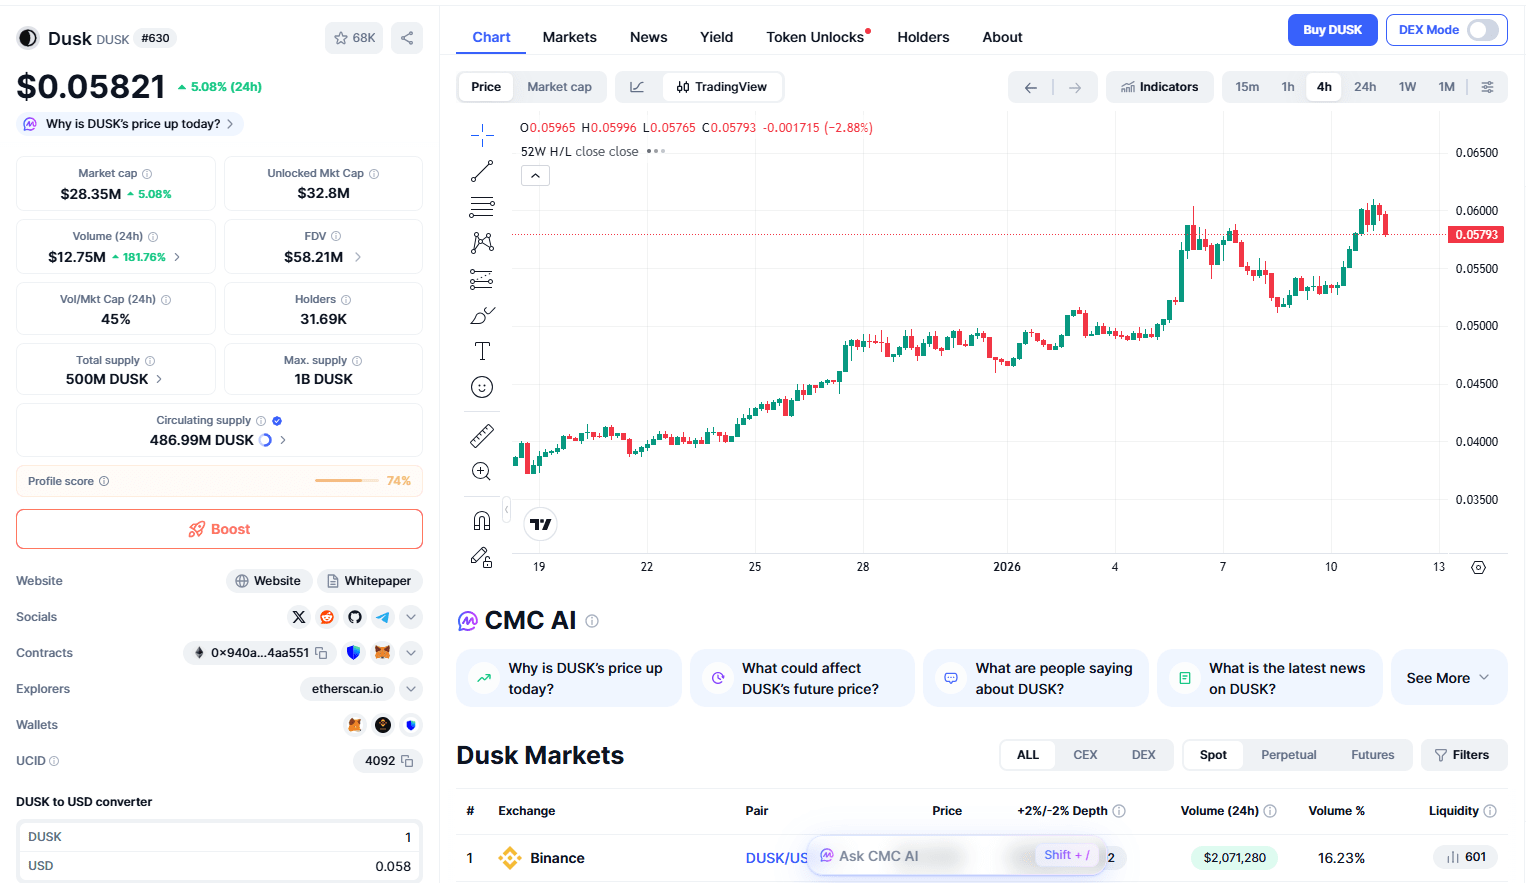1526x883 pixels.
Task: Open the Token Unlocks tab
Action: point(817,37)
